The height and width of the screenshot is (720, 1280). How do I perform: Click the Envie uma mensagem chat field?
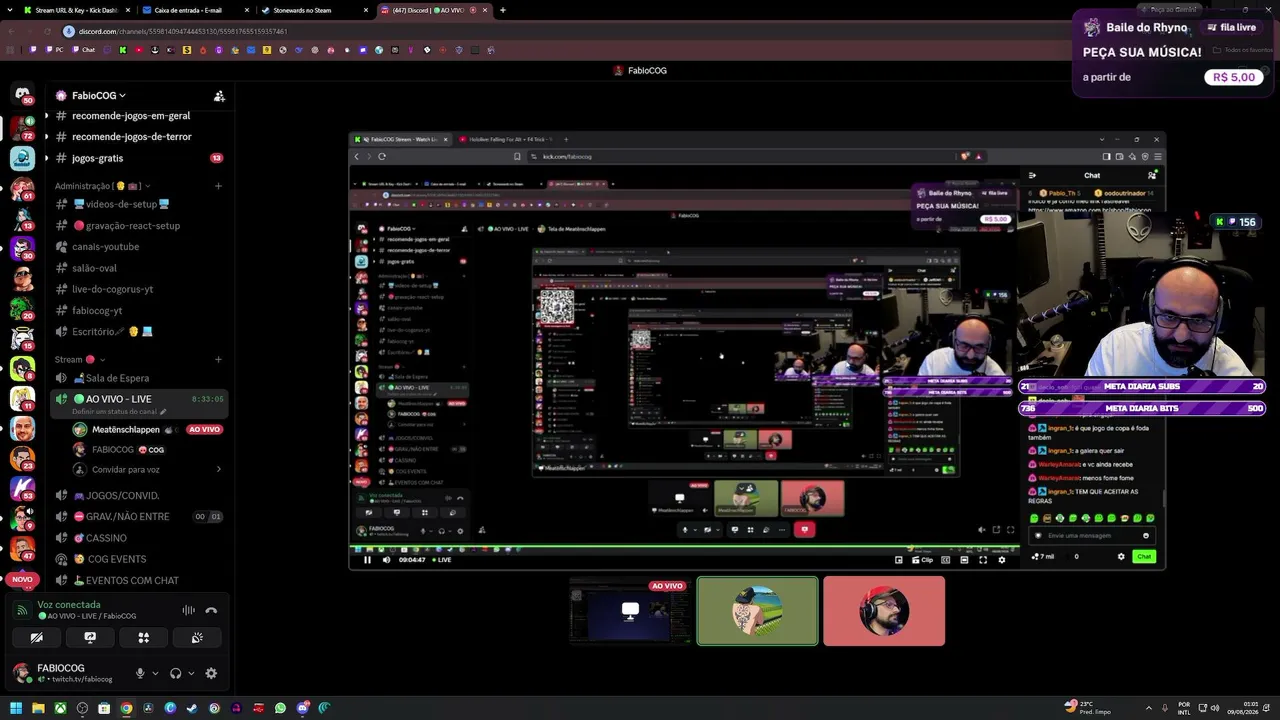[x=1094, y=536]
